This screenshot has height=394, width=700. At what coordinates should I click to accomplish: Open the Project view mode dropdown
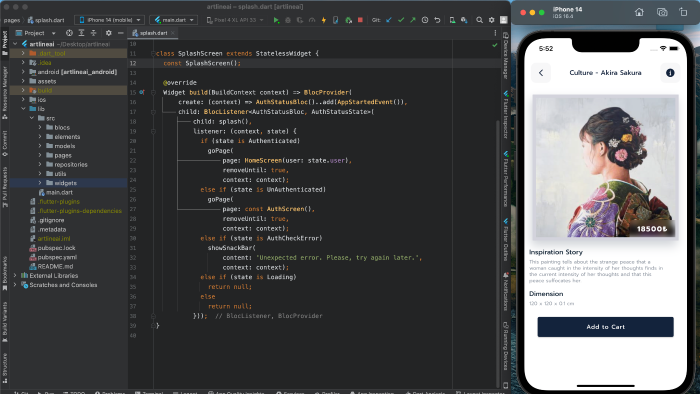tap(35, 33)
